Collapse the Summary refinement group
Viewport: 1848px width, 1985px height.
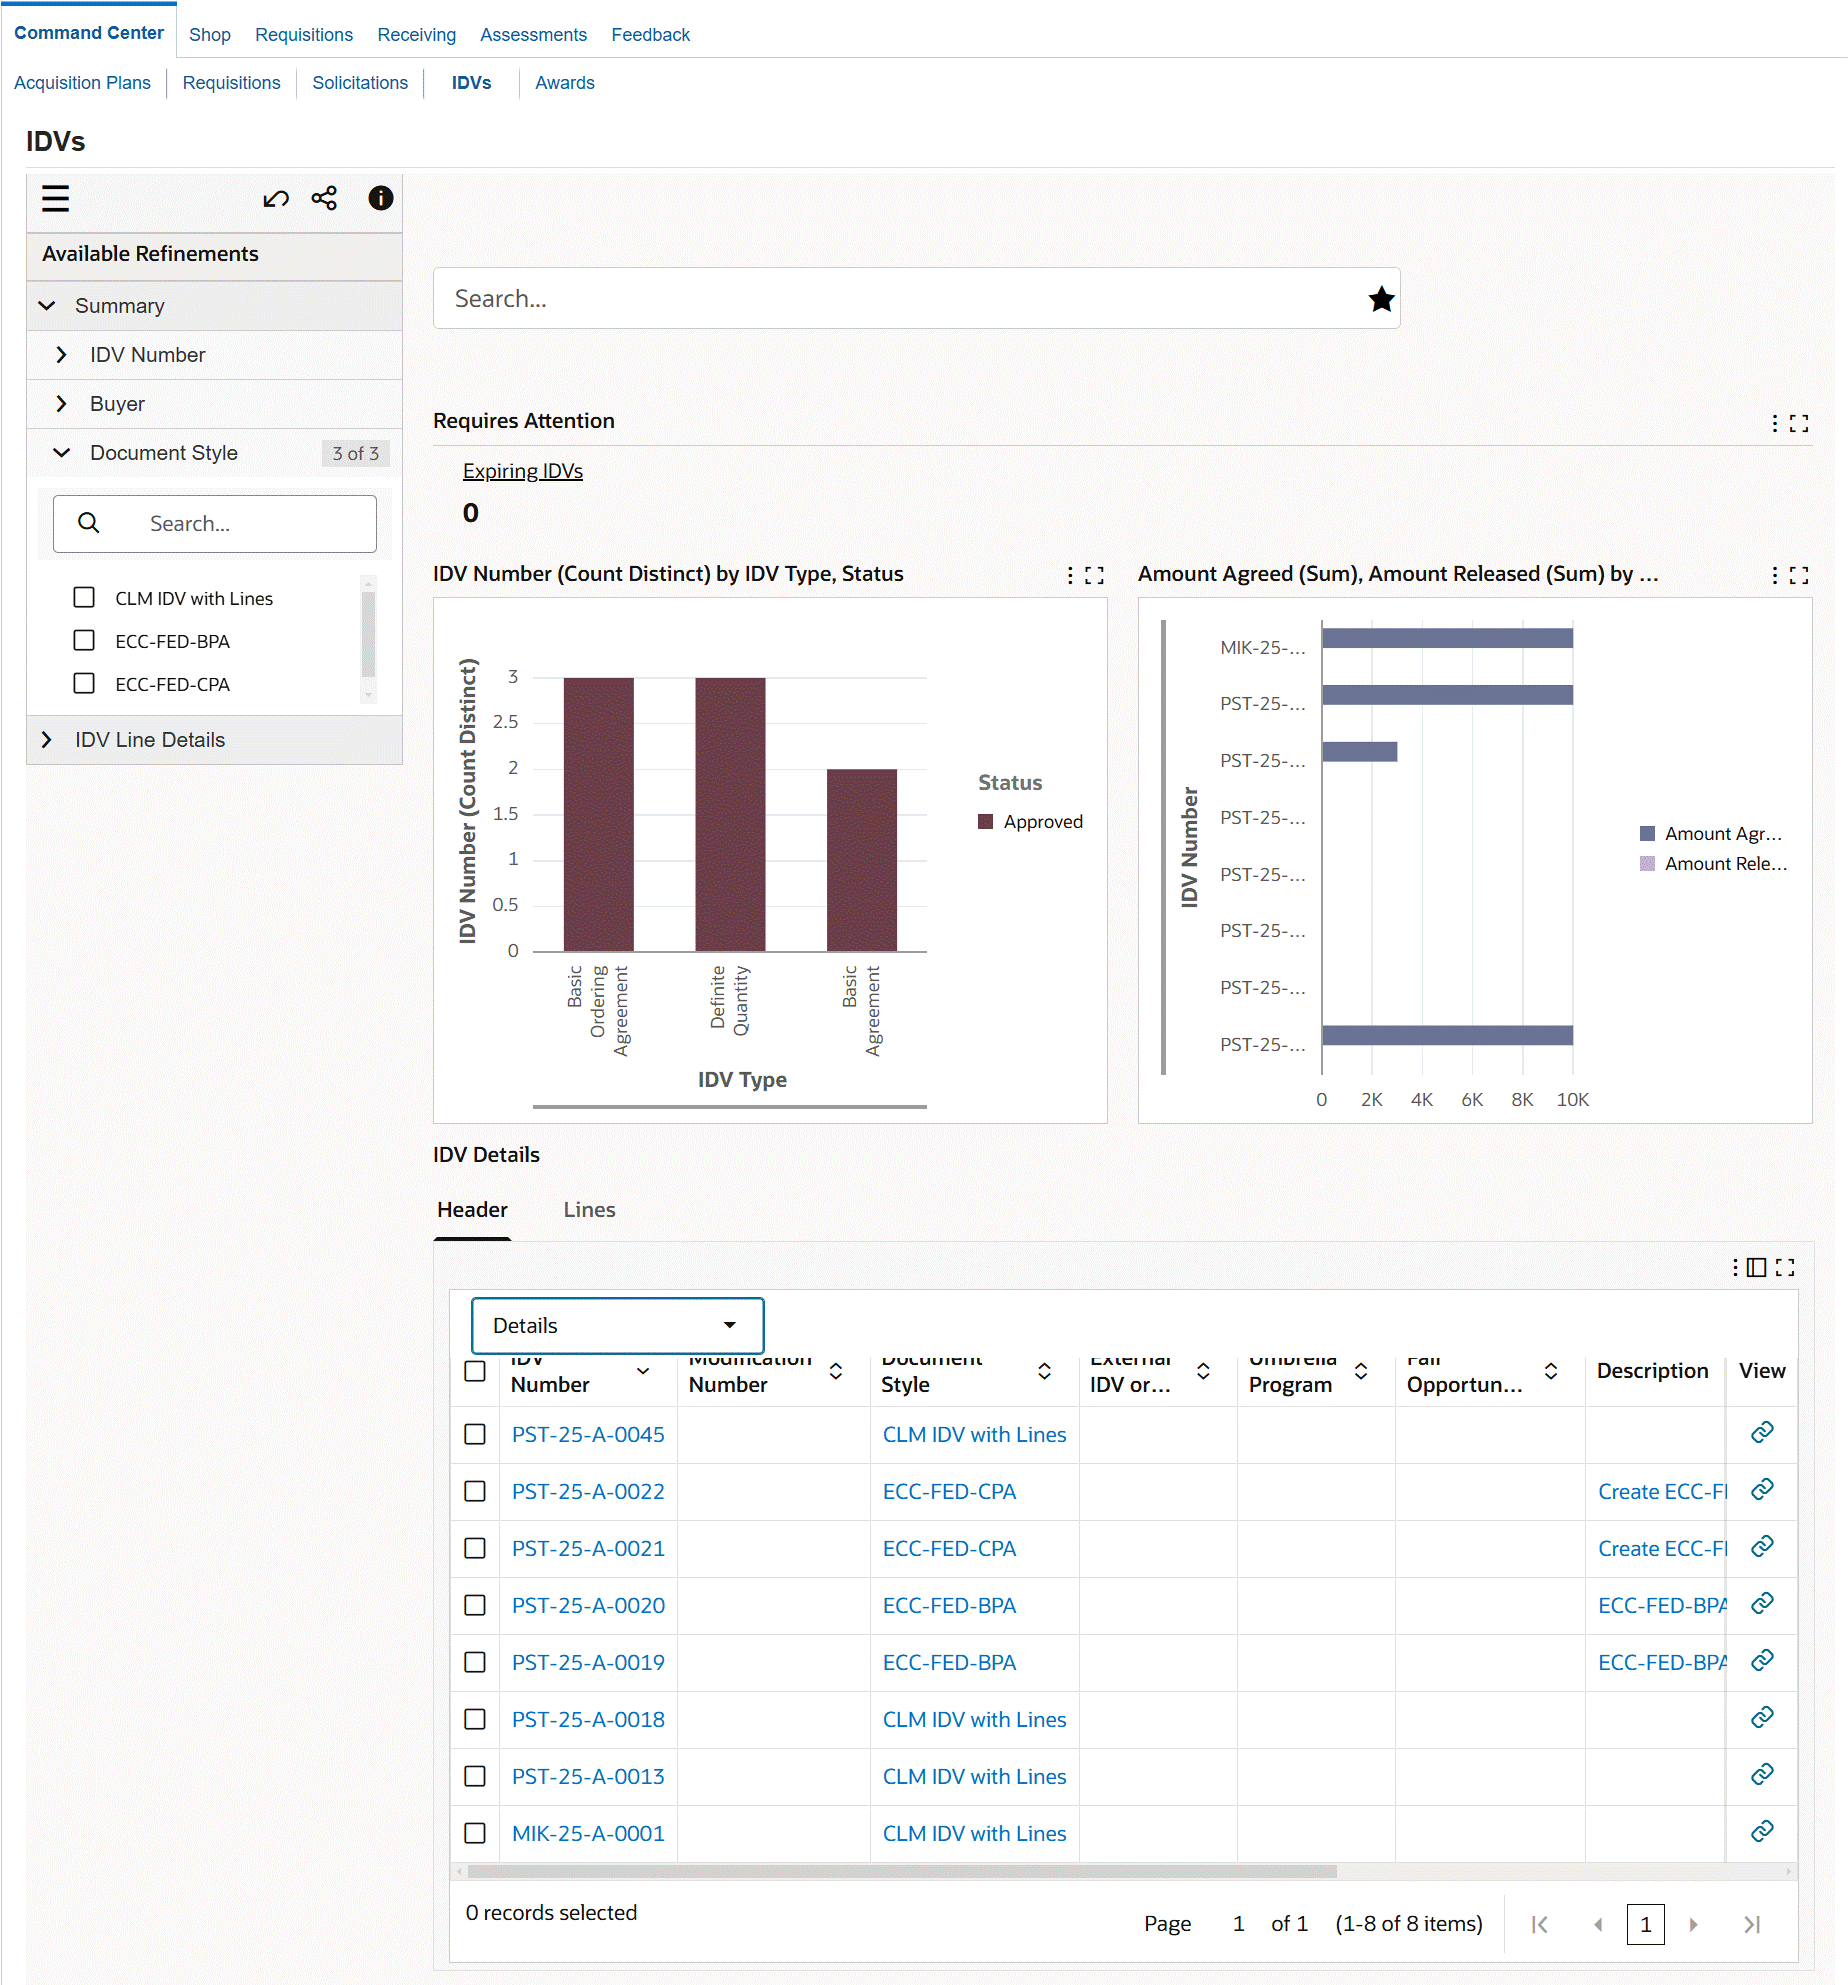47,306
